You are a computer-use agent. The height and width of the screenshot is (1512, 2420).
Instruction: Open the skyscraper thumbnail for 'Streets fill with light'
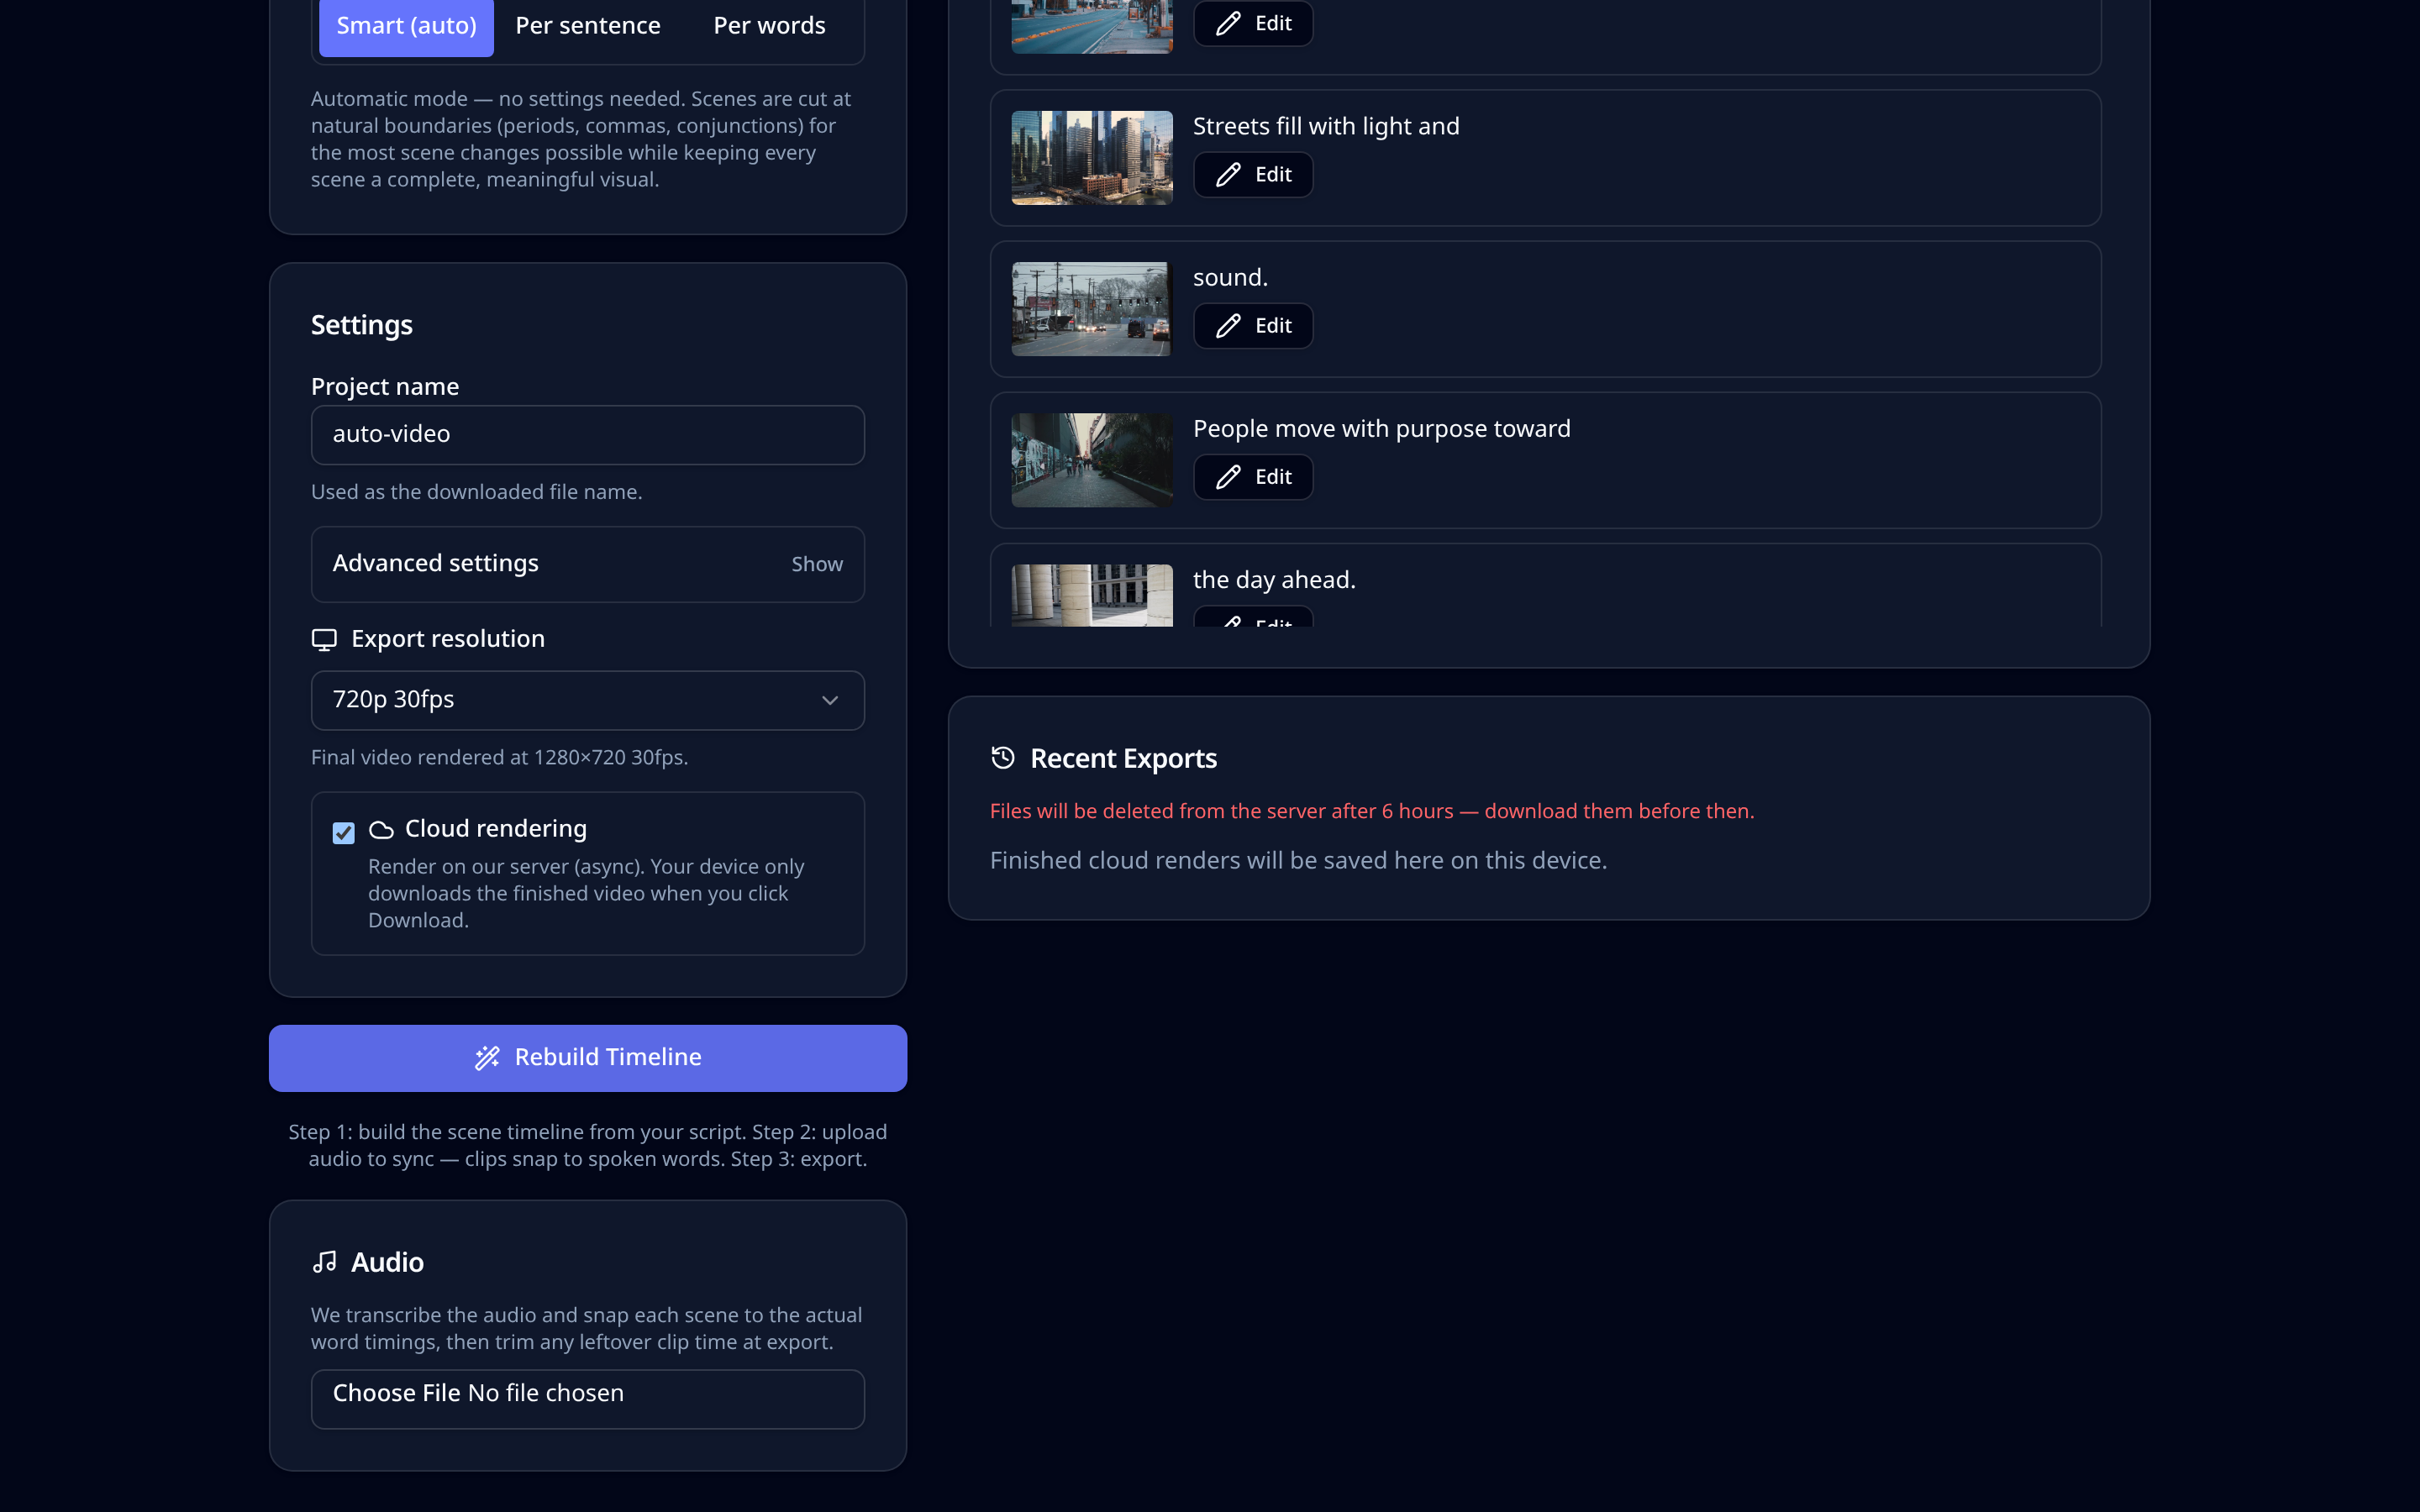(1092, 158)
